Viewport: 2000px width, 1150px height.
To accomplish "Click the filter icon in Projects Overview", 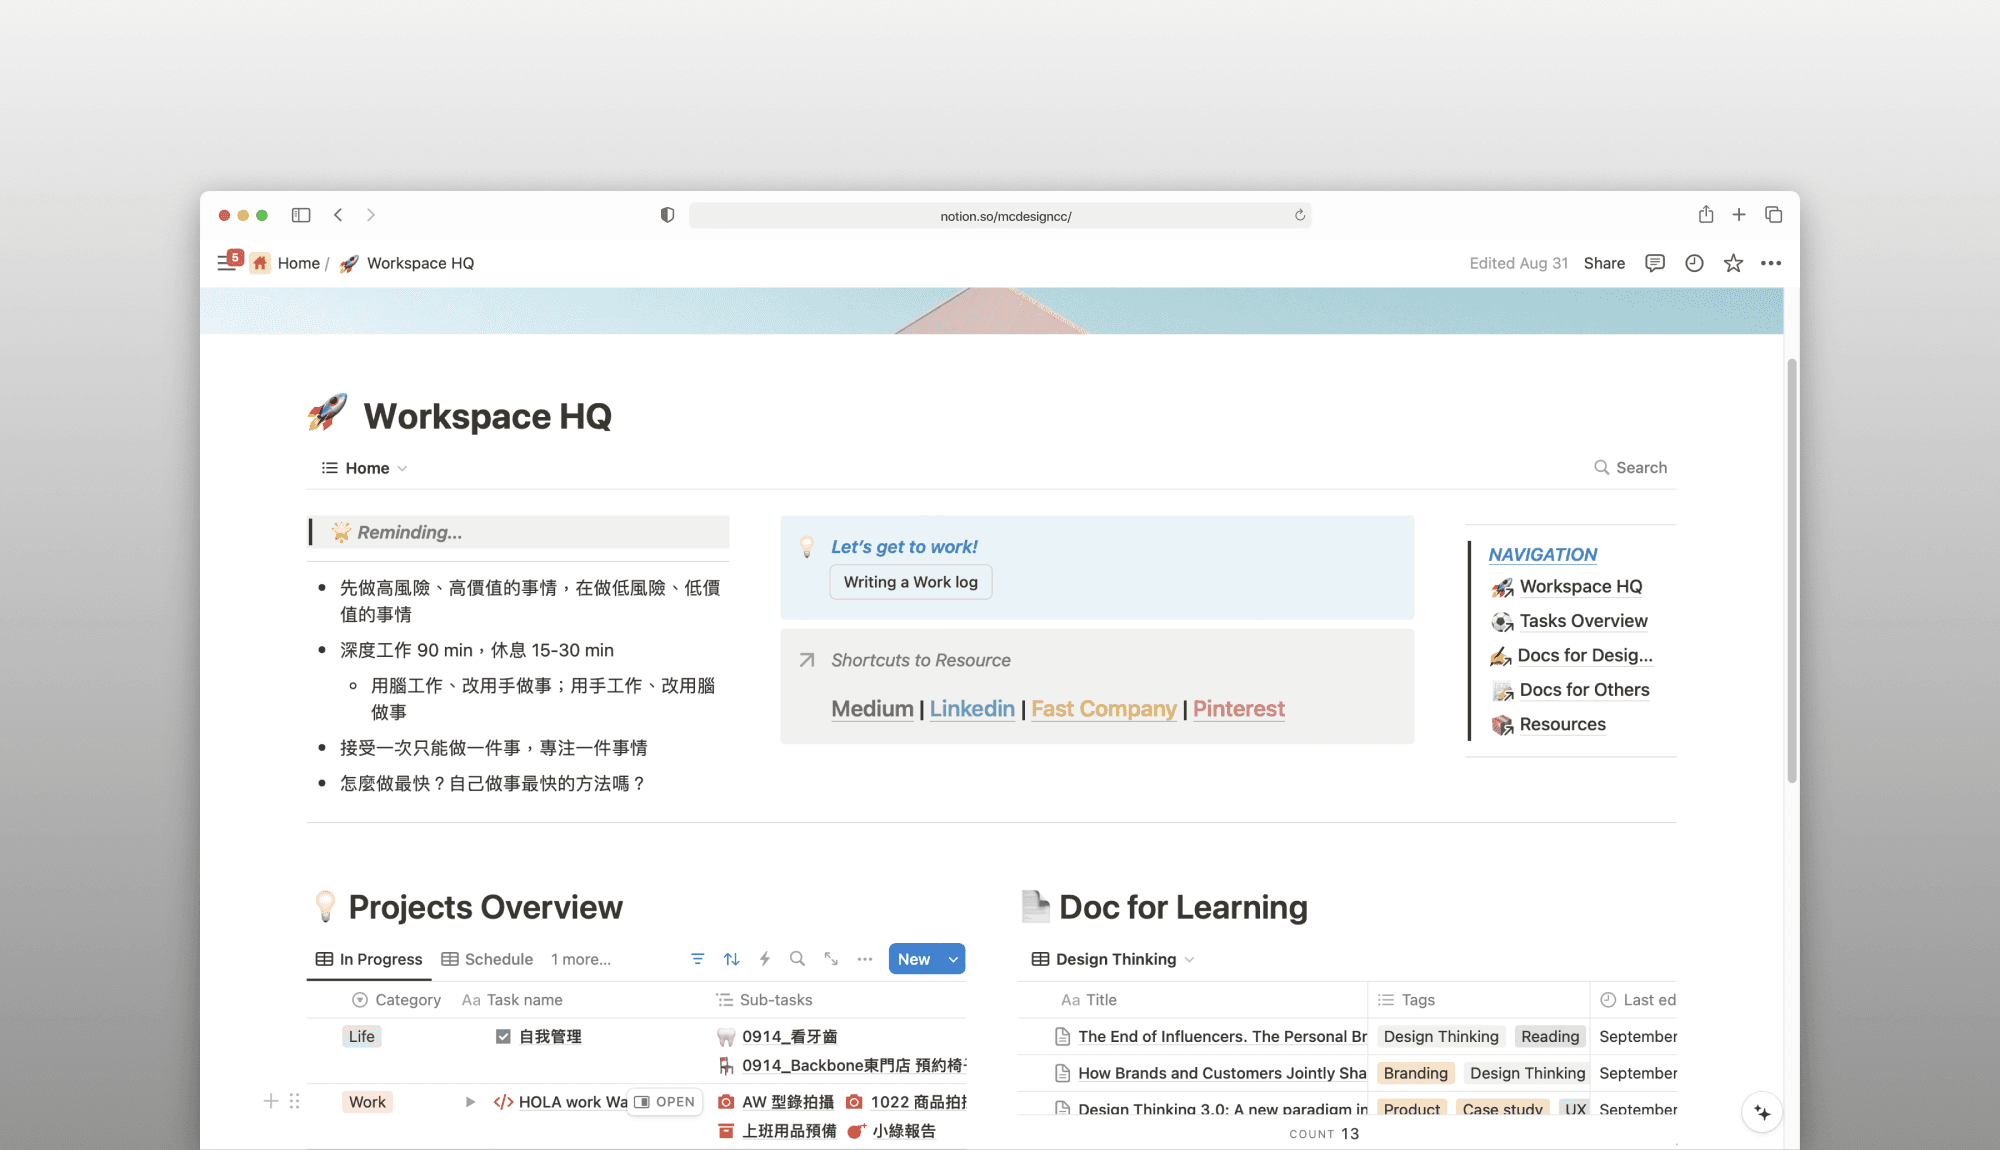I will (697, 959).
